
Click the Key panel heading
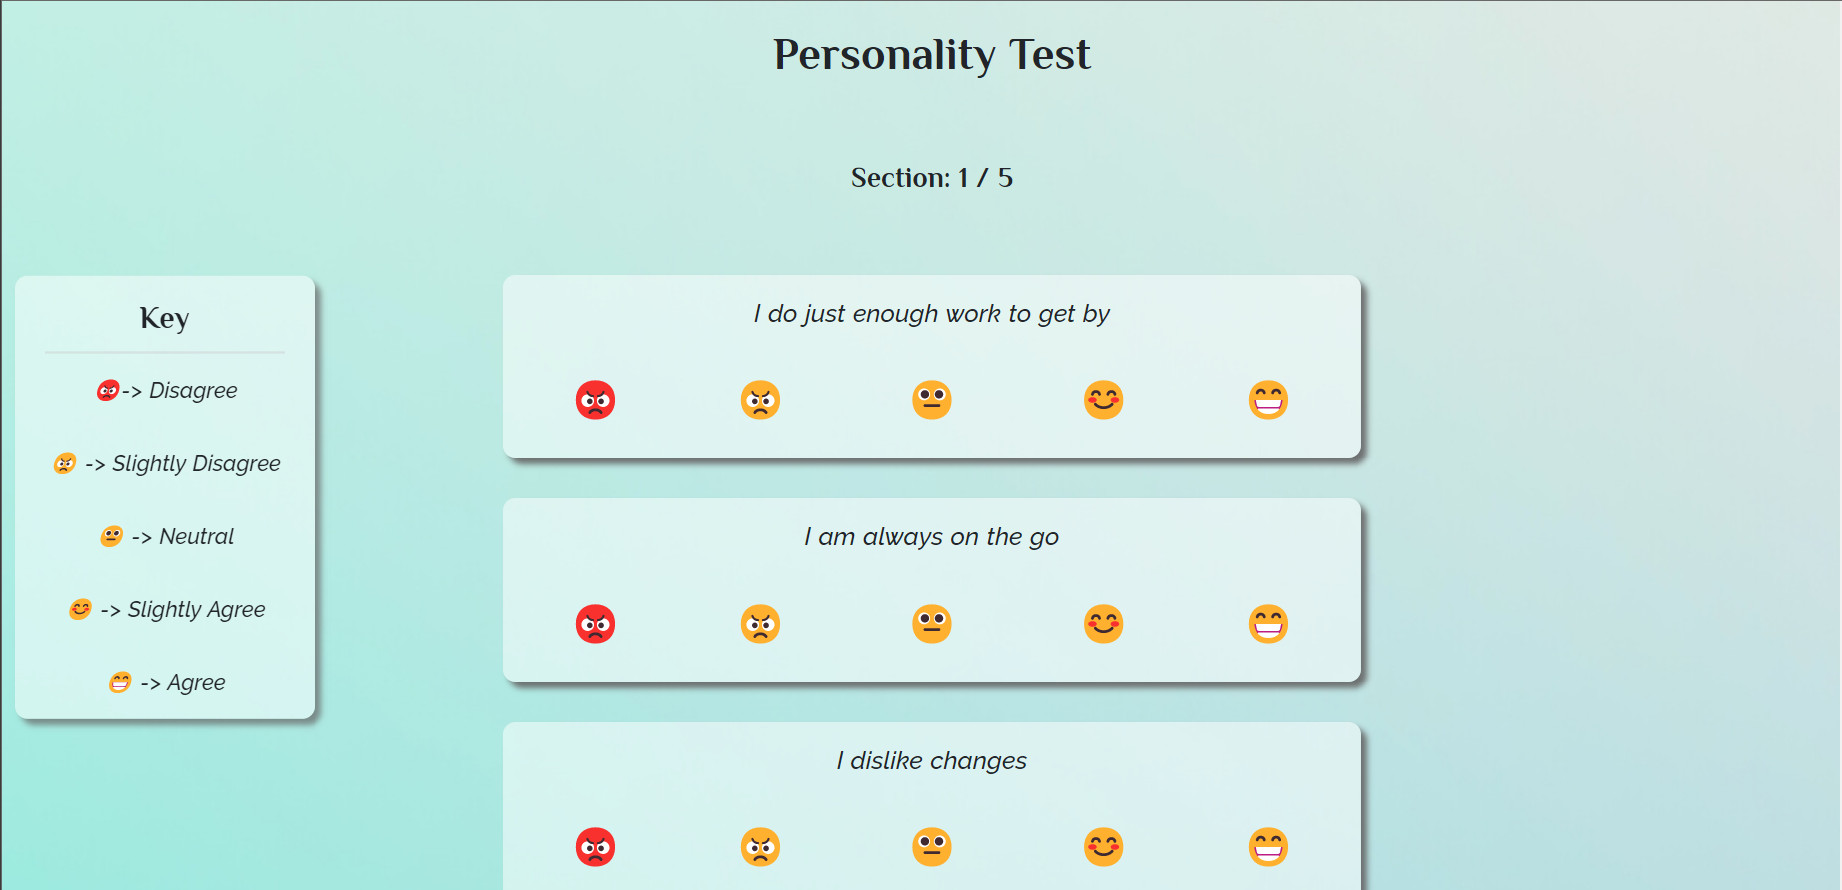pos(163,318)
